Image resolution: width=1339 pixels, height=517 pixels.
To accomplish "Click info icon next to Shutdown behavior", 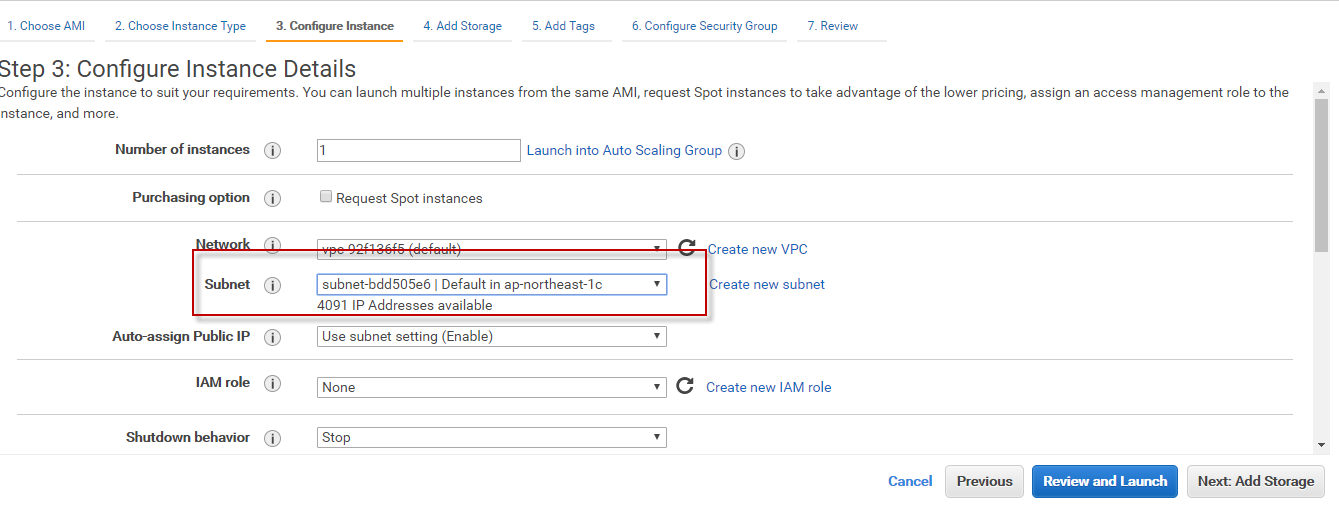I will click(x=272, y=438).
